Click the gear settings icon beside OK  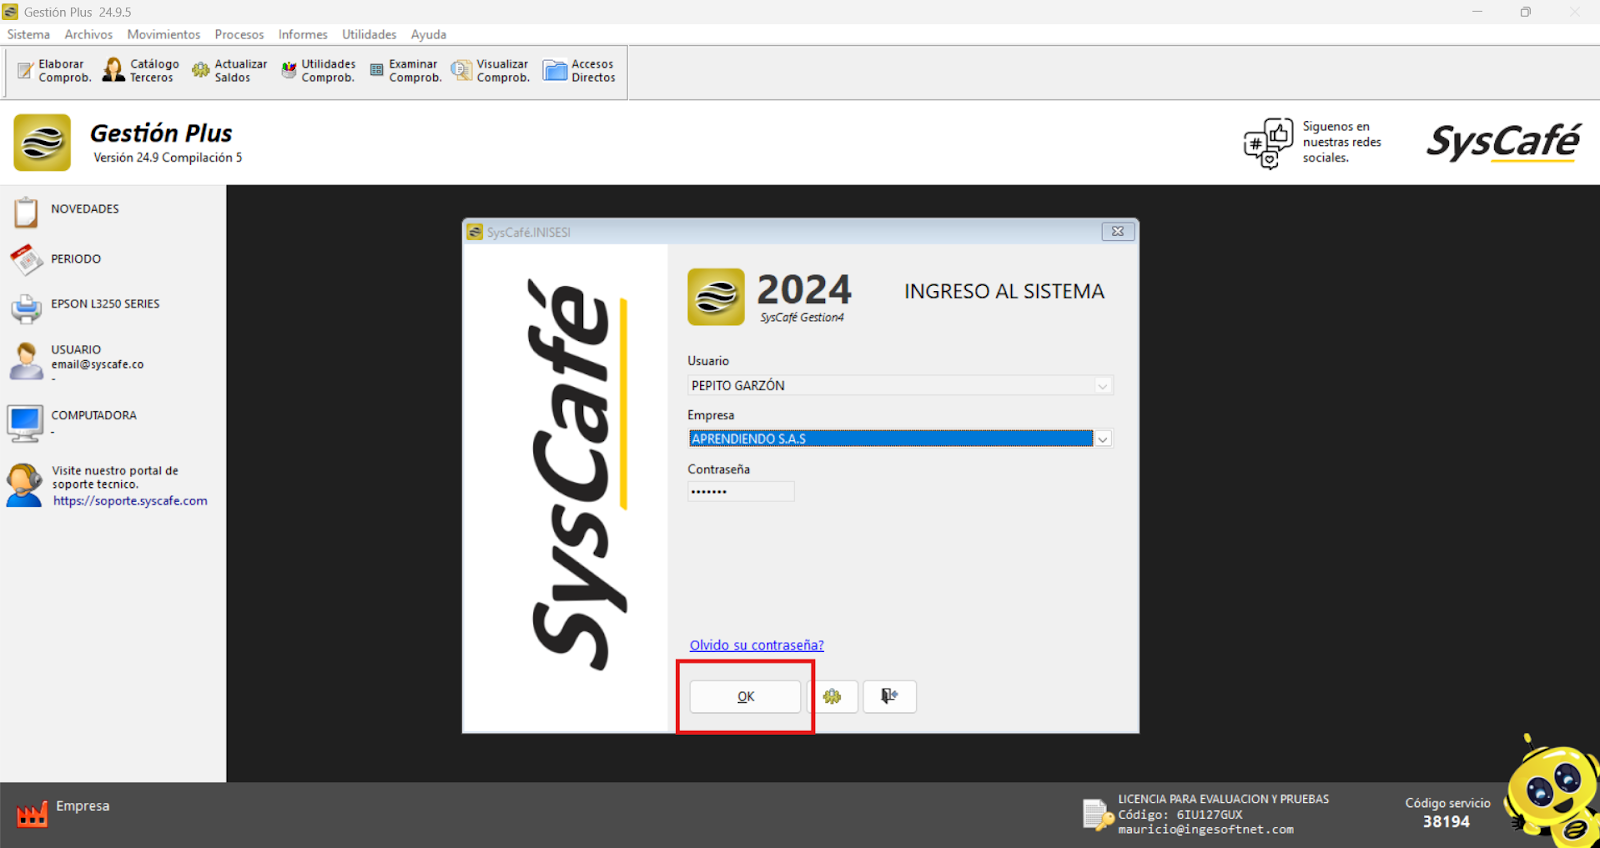[x=832, y=696]
